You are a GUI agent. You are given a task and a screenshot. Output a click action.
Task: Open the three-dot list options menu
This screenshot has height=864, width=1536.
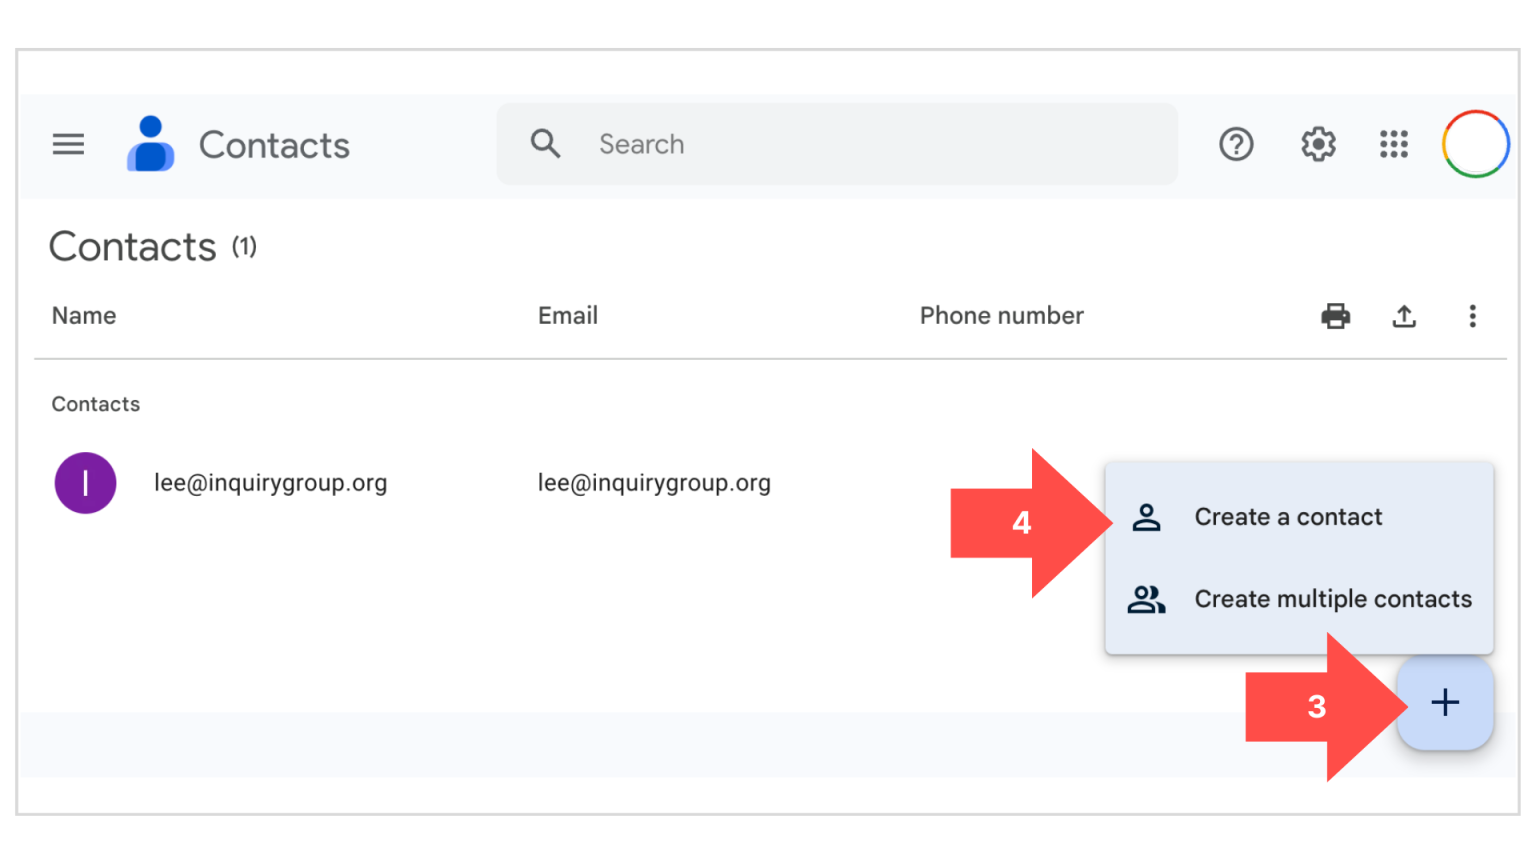pyautogui.click(x=1472, y=317)
